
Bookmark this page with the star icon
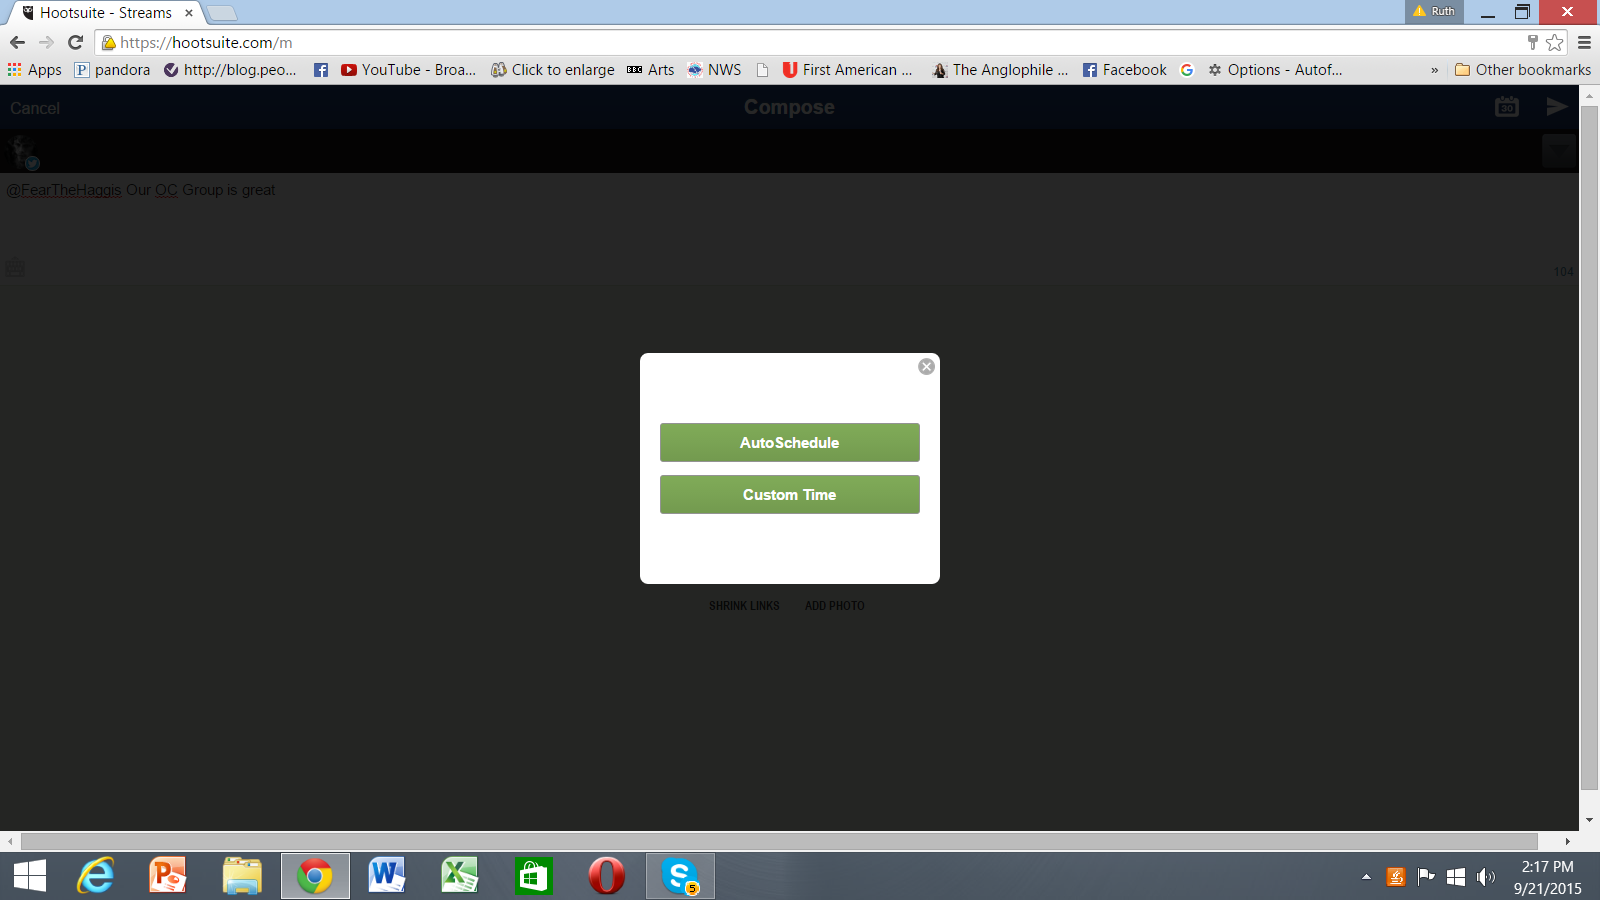1554,42
